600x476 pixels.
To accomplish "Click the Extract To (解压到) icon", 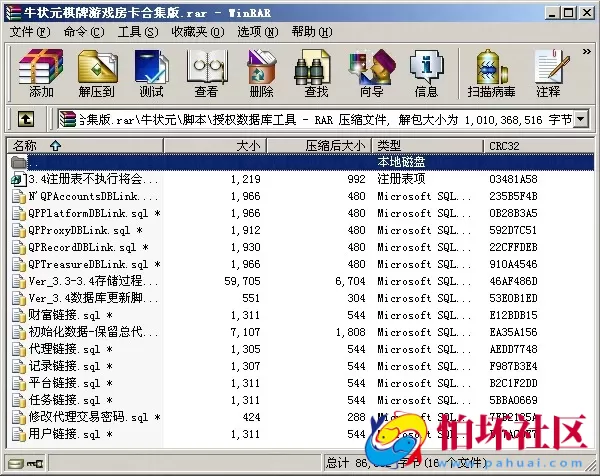I will pos(97,73).
